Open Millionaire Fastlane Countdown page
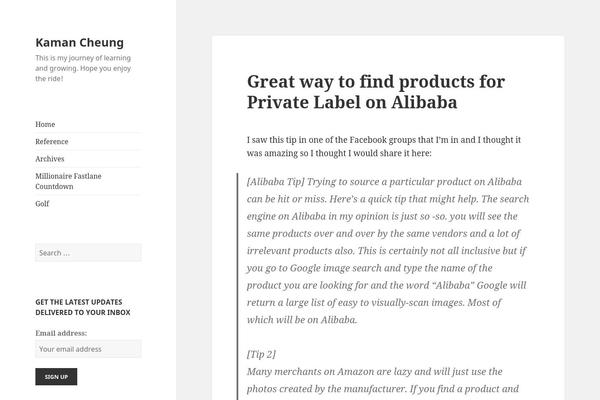Viewport: 600px width, 400px height. coord(68,181)
